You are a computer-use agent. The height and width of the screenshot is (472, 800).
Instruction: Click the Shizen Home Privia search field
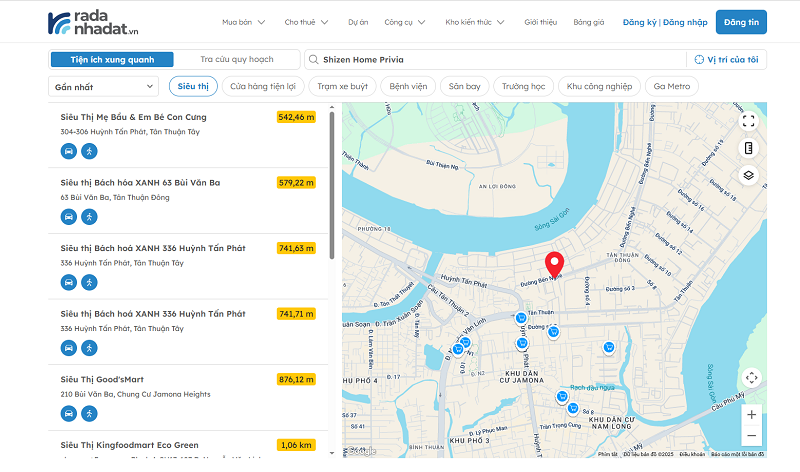pos(495,60)
